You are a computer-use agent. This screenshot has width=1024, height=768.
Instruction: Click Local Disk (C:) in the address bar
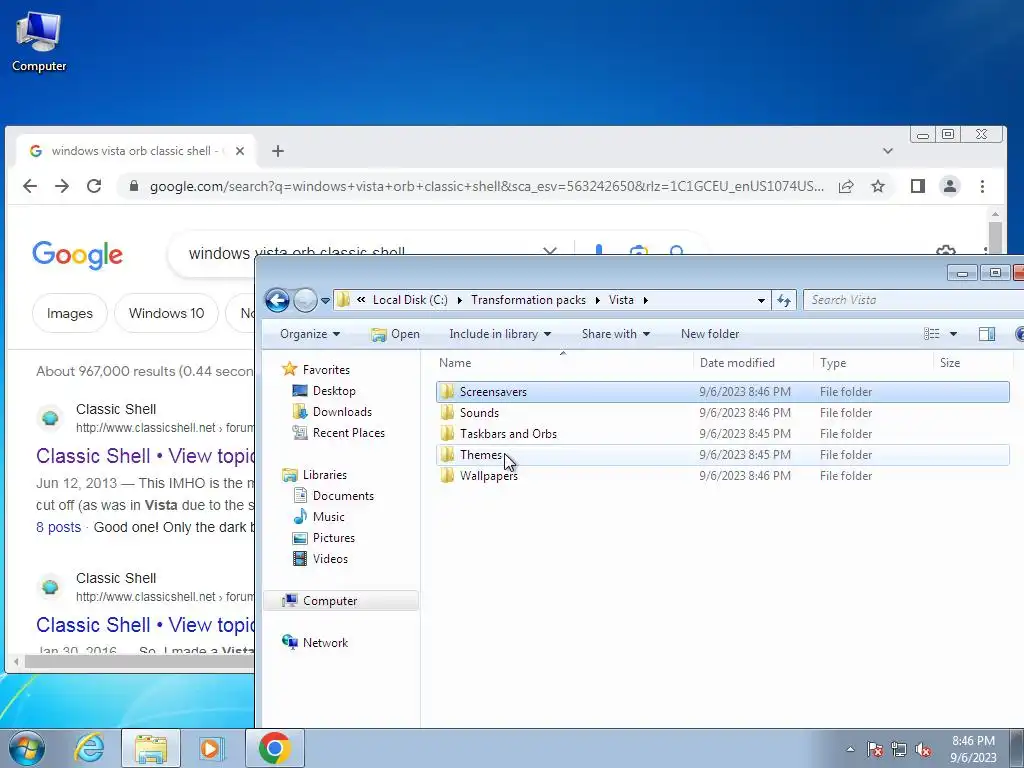410,300
